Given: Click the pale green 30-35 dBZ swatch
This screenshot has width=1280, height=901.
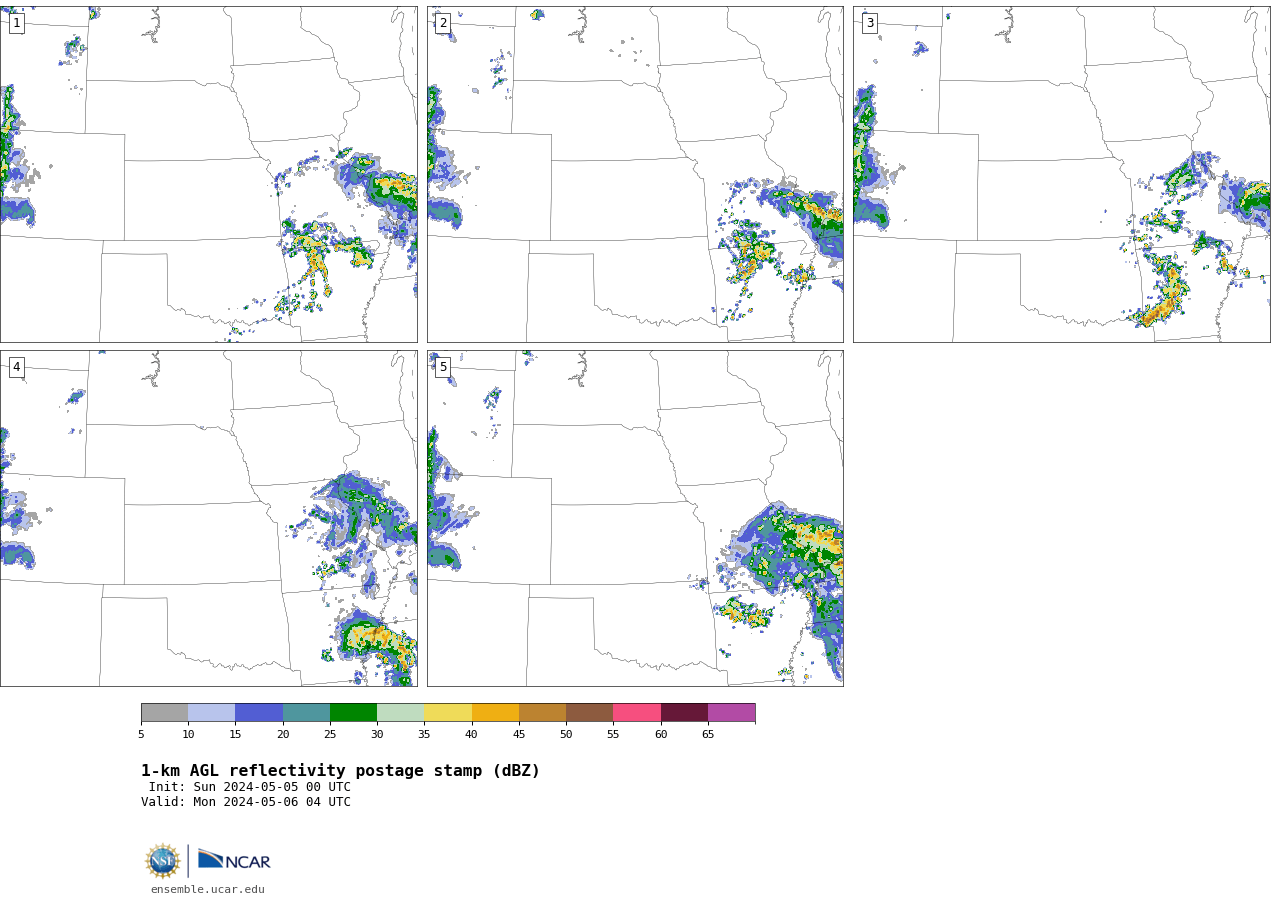Looking at the screenshot, I should click(401, 713).
